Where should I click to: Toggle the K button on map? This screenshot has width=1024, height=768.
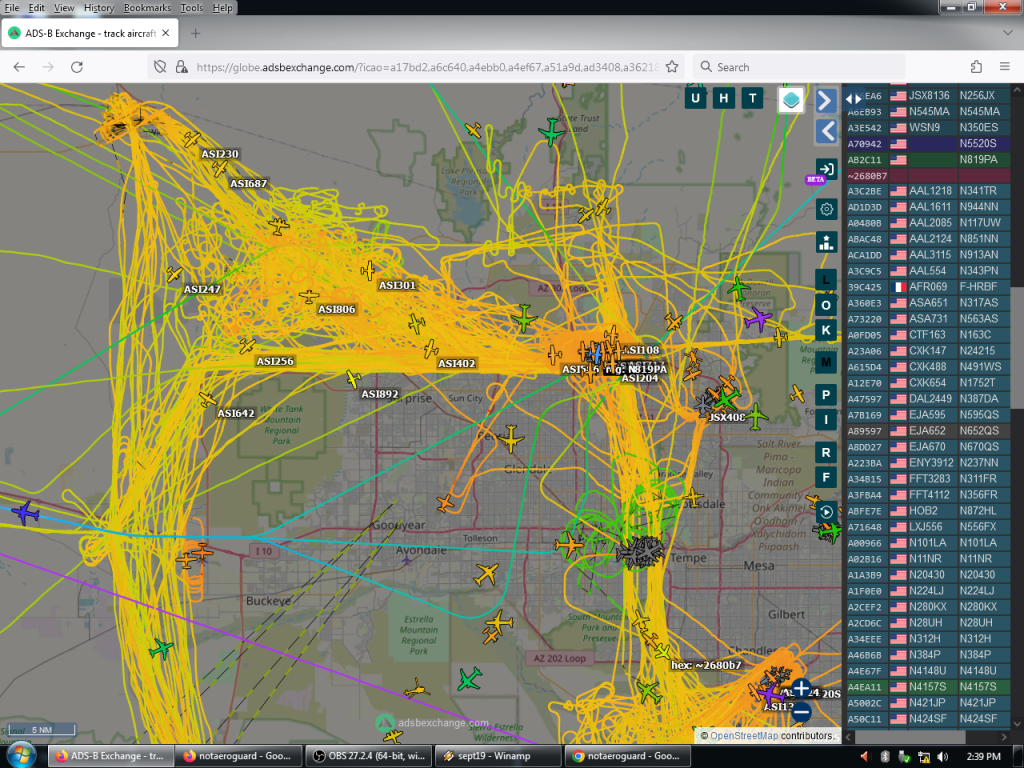(826, 330)
